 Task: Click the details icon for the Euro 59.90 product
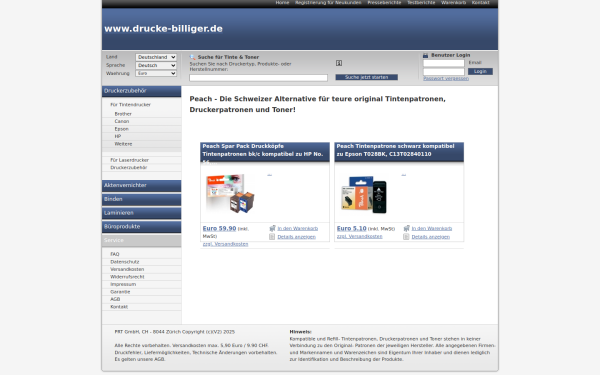click(x=272, y=237)
